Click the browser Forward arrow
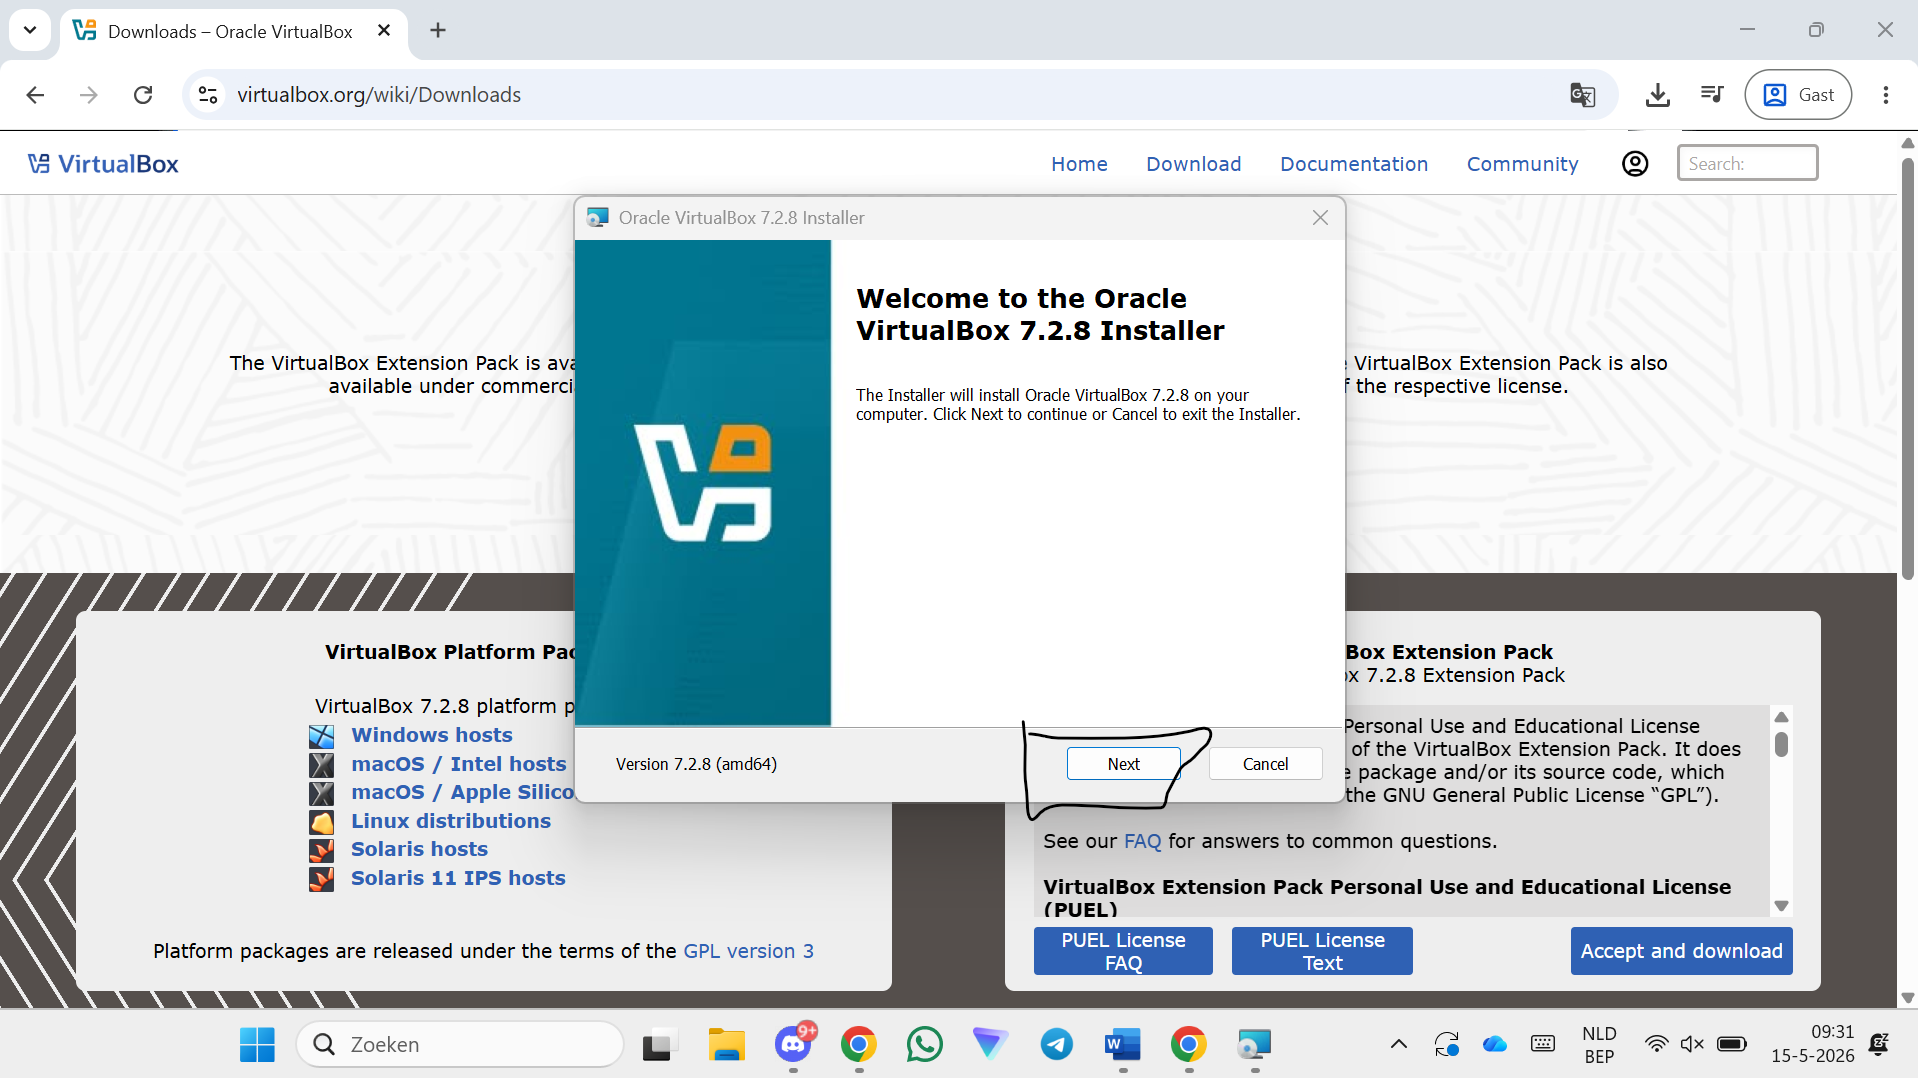Screen dimensions: 1918x1078 click(89, 95)
